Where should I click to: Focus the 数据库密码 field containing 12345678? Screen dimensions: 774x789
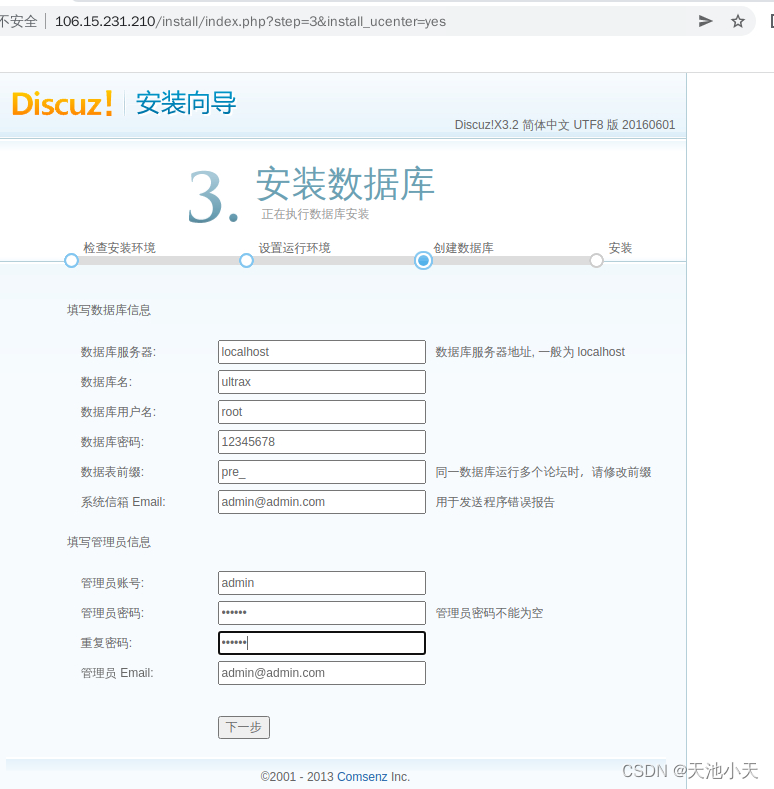(322, 442)
